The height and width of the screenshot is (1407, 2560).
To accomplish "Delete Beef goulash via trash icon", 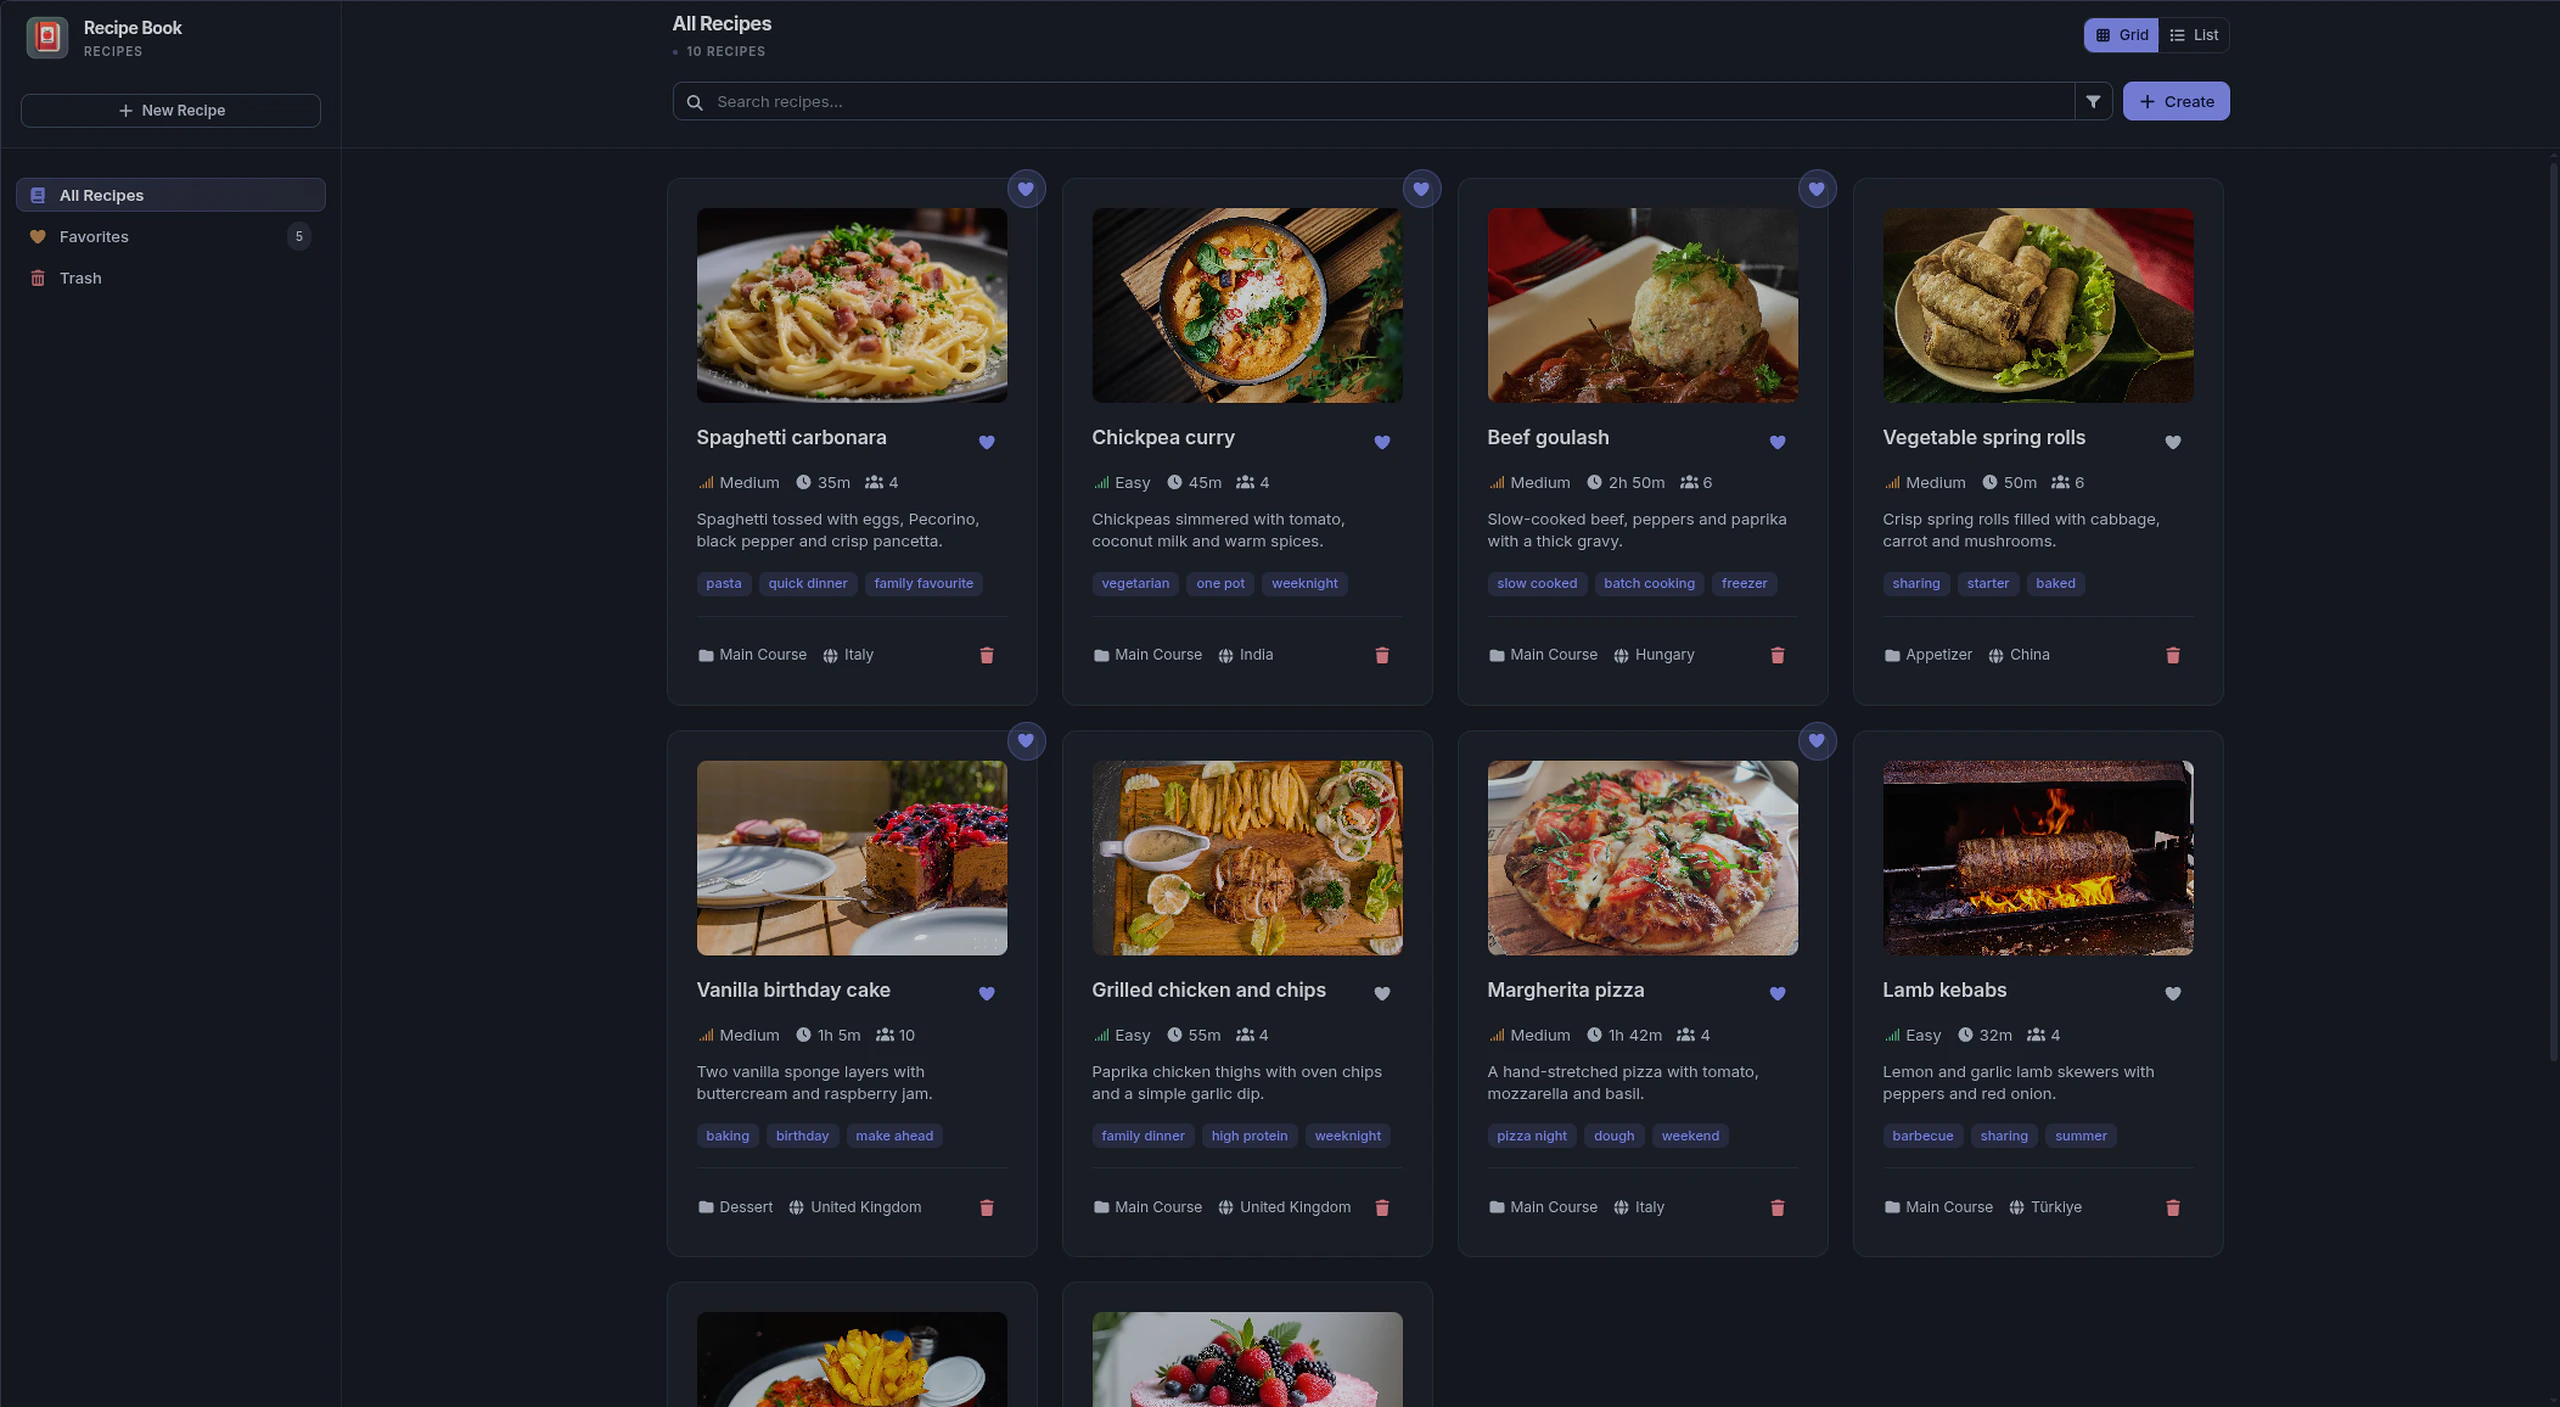I will 1777,655.
